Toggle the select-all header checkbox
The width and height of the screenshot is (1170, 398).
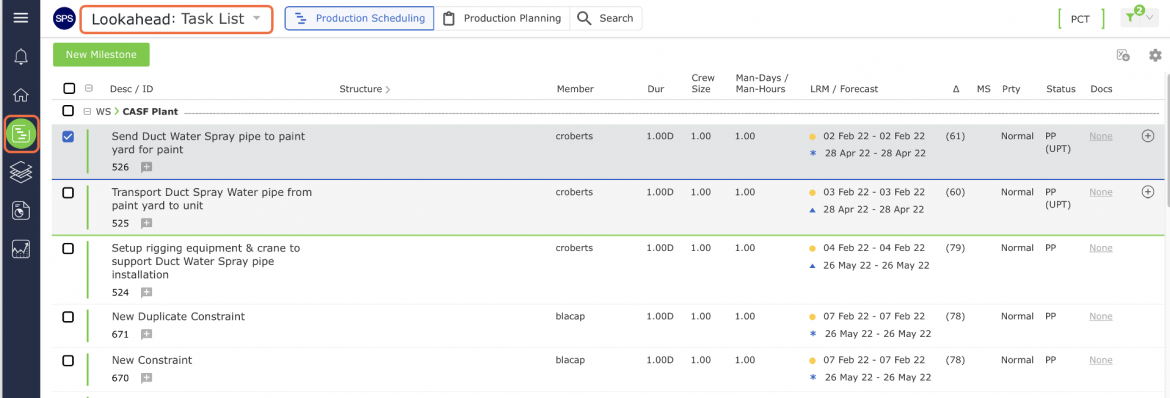coord(69,89)
